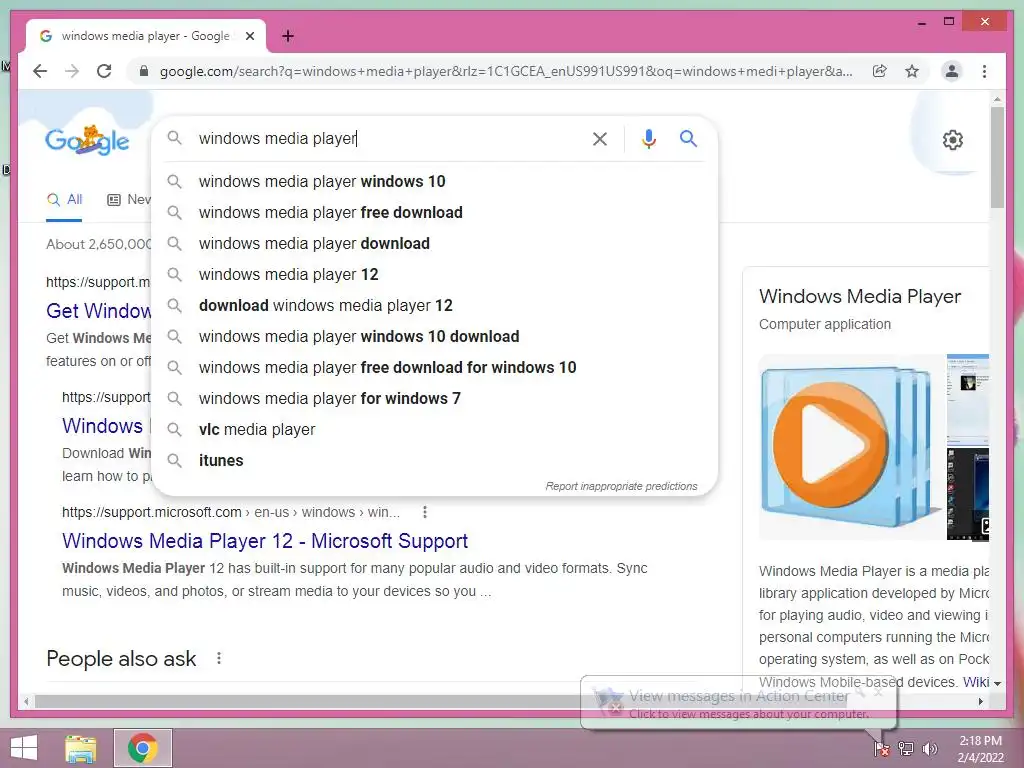This screenshot has width=1024, height=768.
Task: Start a voice search with microphone
Action: click(648, 138)
